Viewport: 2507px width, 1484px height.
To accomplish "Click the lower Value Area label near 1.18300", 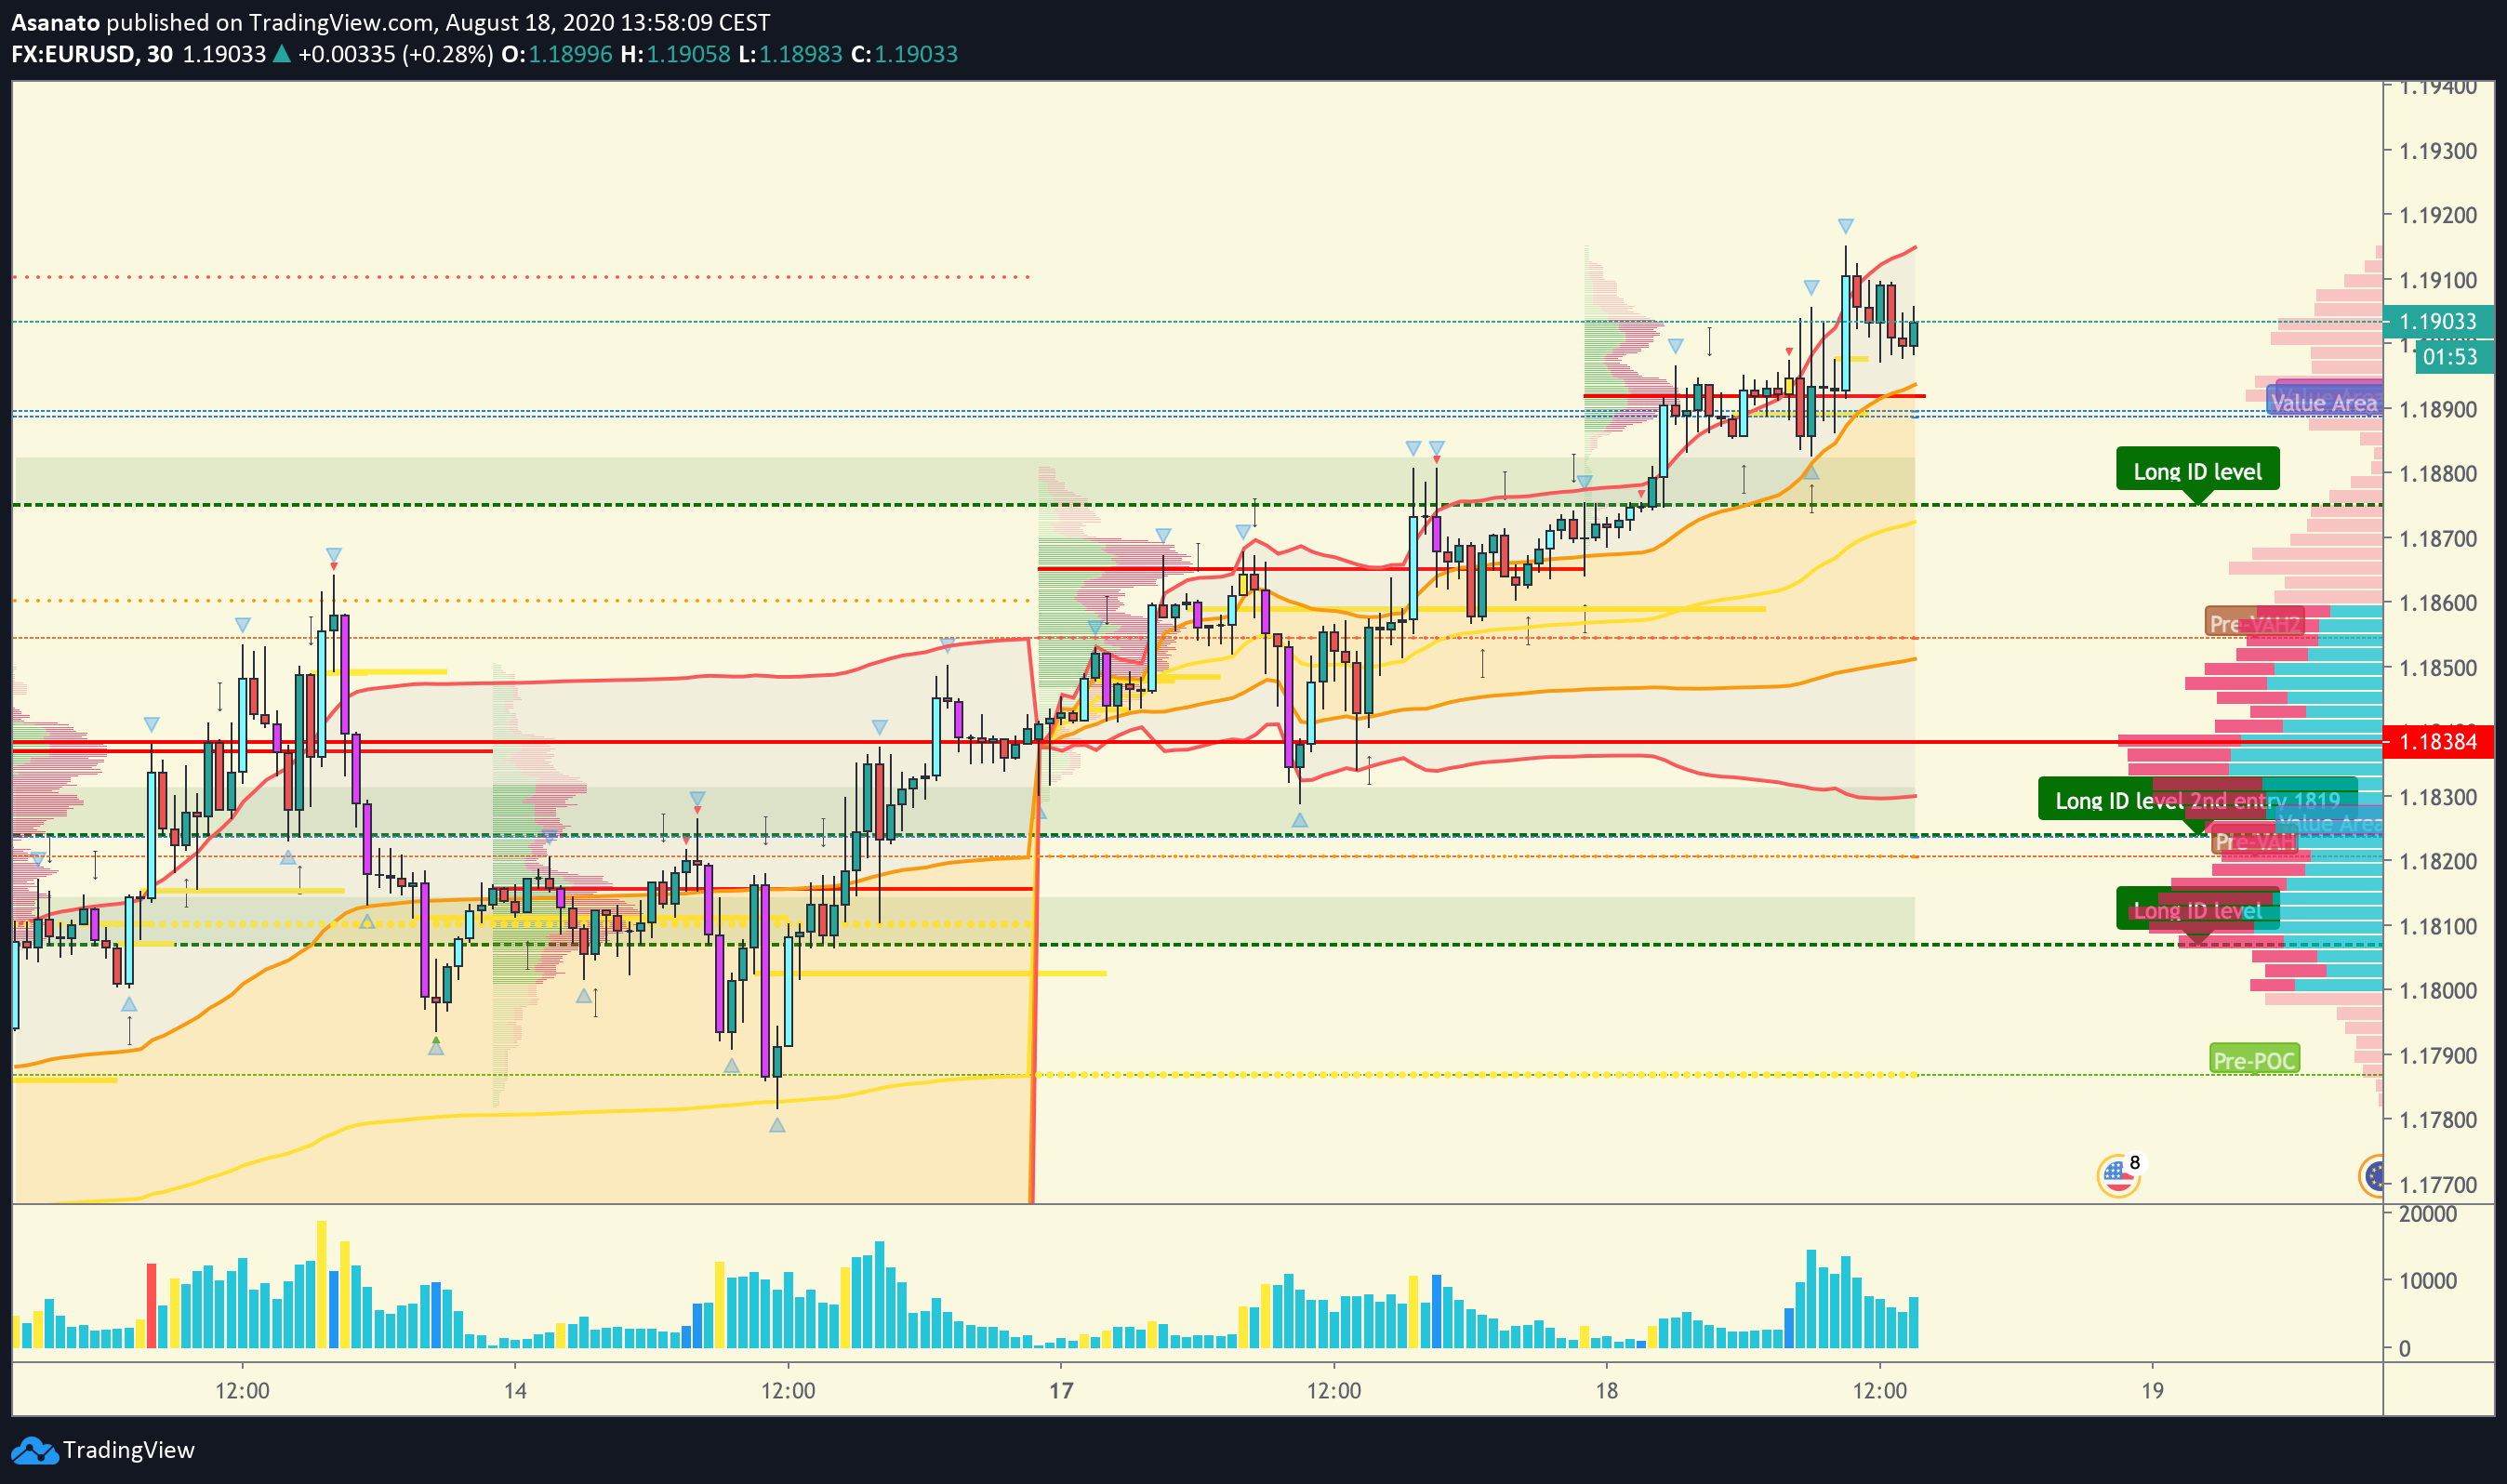I will 2328,823.
